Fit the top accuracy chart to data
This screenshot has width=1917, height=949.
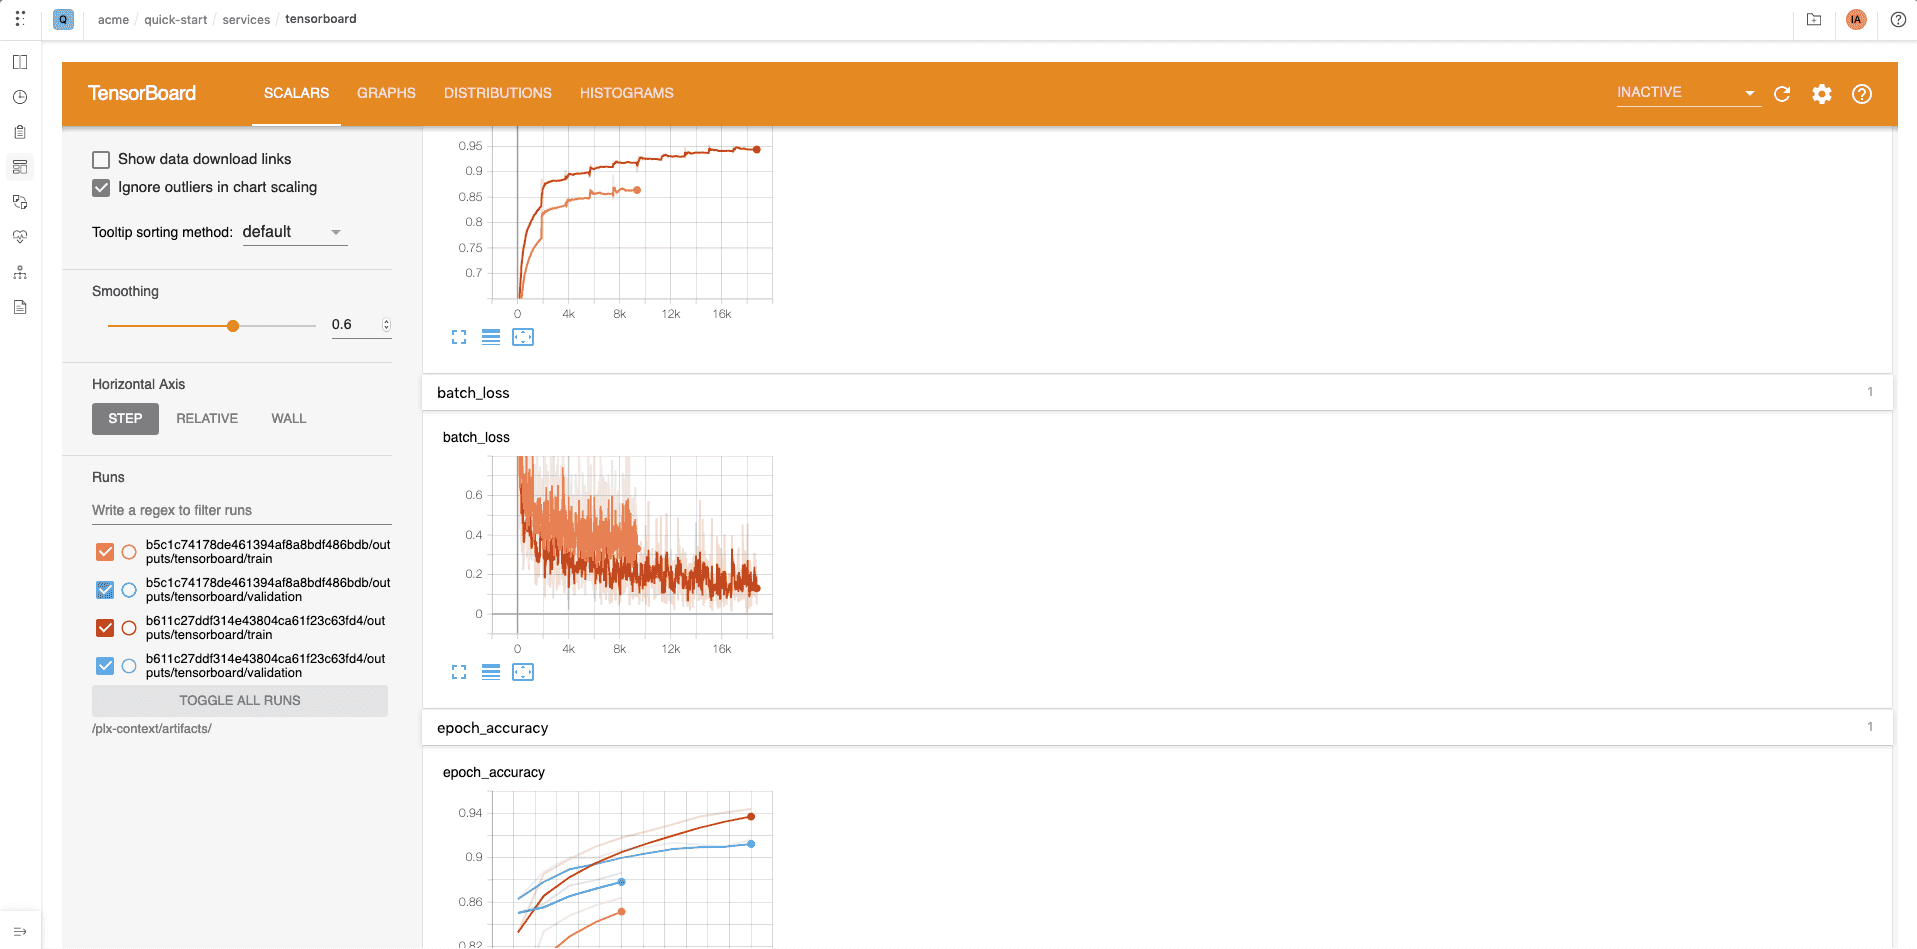coord(523,337)
